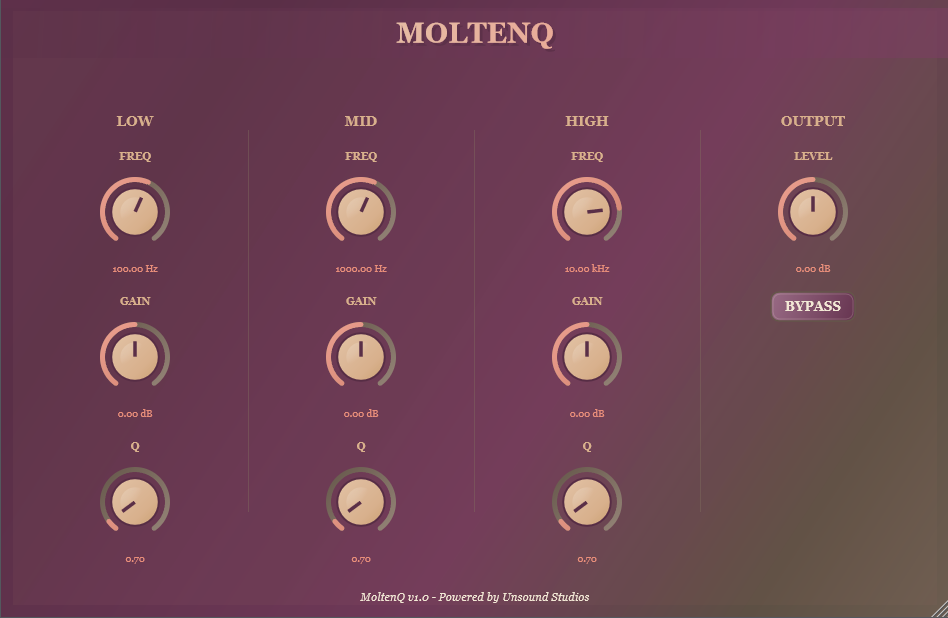Click the LEVEL label

coord(813,156)
